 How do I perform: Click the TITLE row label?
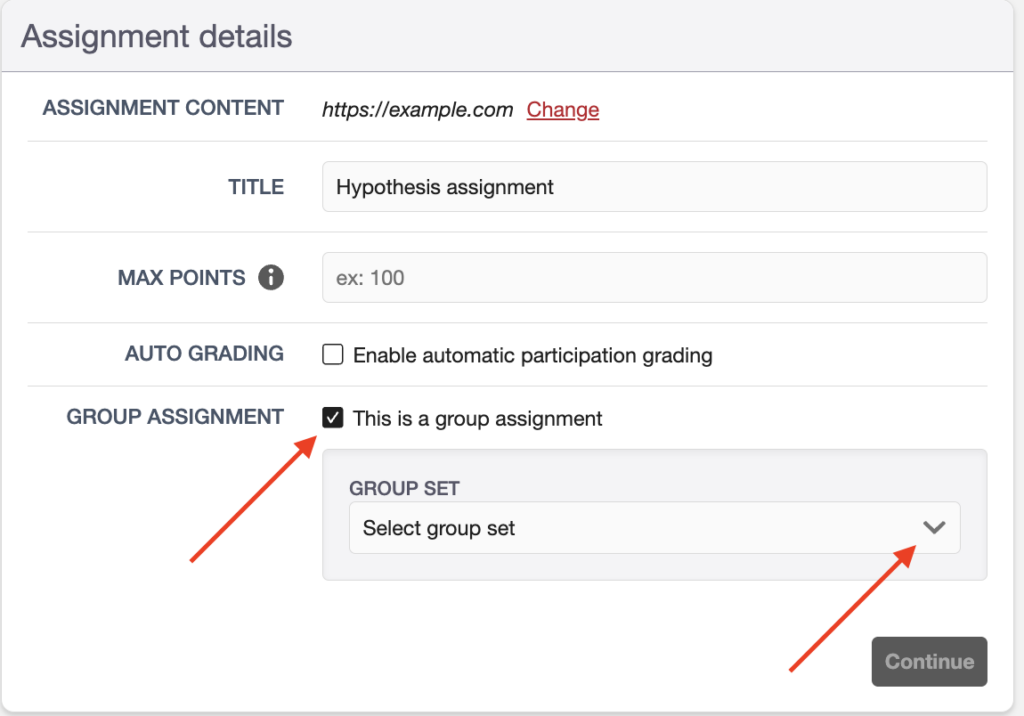click(256, 187)
